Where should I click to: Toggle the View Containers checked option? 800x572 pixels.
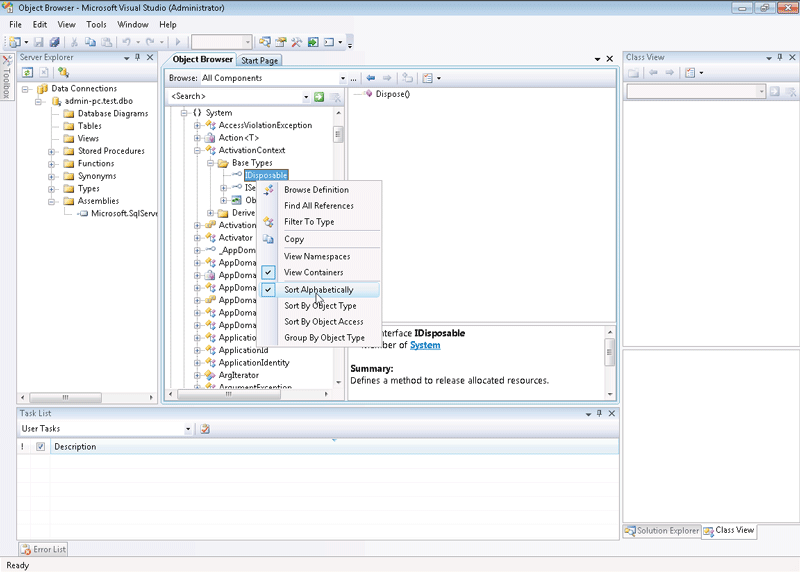(313, 272)
